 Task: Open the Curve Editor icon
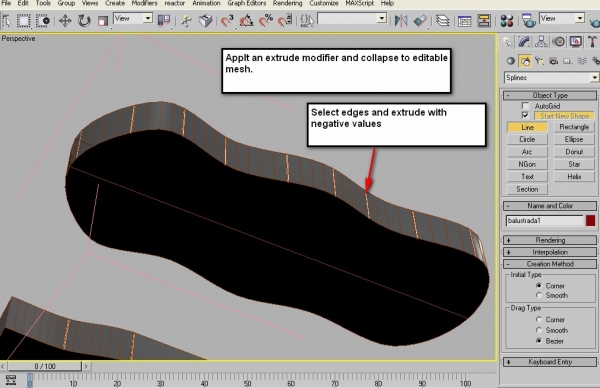pos(465,20)
